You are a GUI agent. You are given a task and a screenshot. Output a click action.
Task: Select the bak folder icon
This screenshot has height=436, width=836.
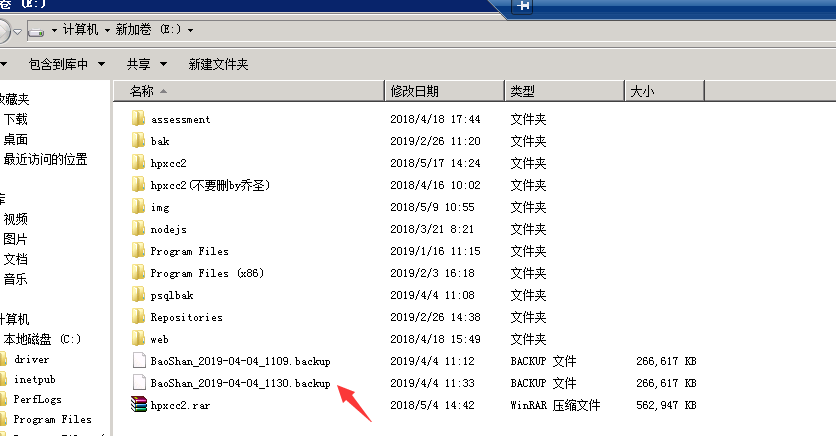point(138,140)
